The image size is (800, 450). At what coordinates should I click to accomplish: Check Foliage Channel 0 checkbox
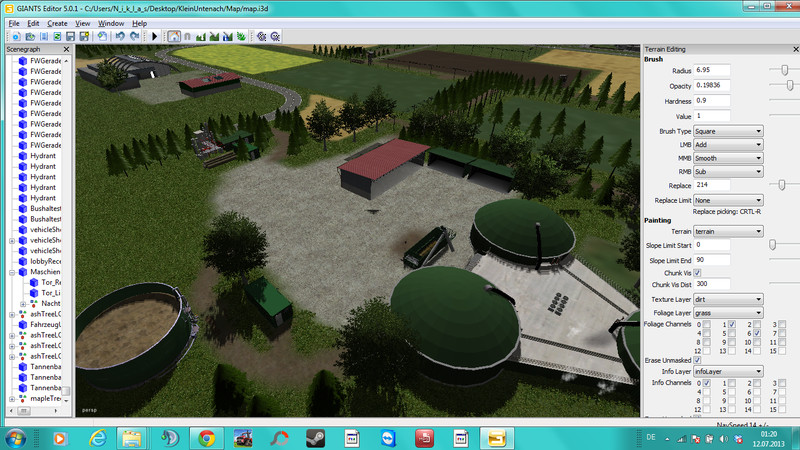coord(707,324)
